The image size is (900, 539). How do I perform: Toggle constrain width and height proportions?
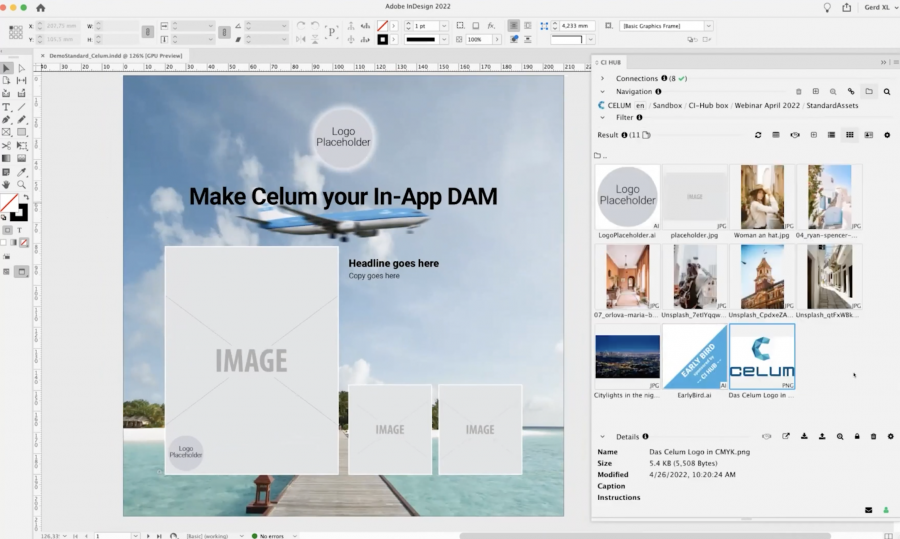pyautogui.click(x=148, y=33)
